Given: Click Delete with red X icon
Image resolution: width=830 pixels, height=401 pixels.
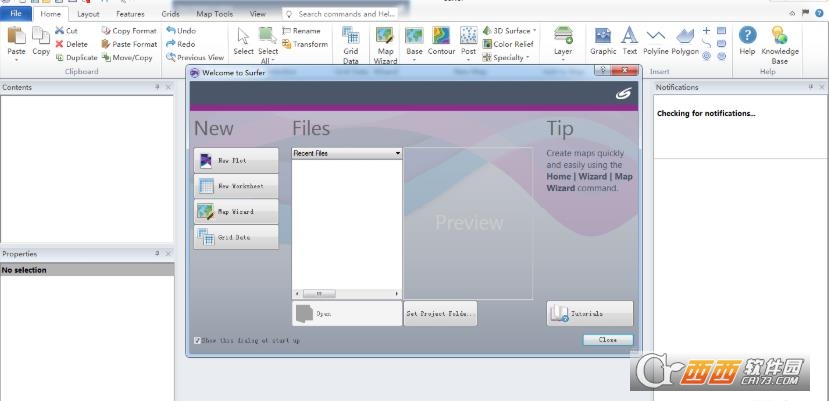Looking at the screenshot, I should (x=71, y=44).
